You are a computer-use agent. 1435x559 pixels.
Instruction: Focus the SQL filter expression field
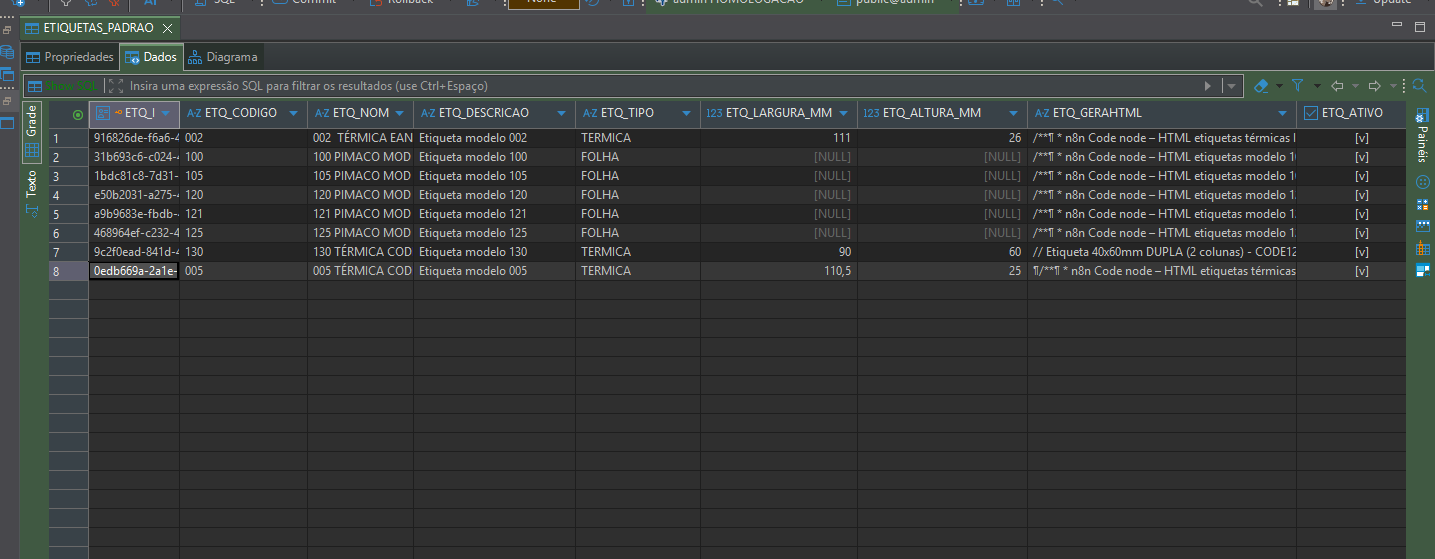tap(660, 86)
